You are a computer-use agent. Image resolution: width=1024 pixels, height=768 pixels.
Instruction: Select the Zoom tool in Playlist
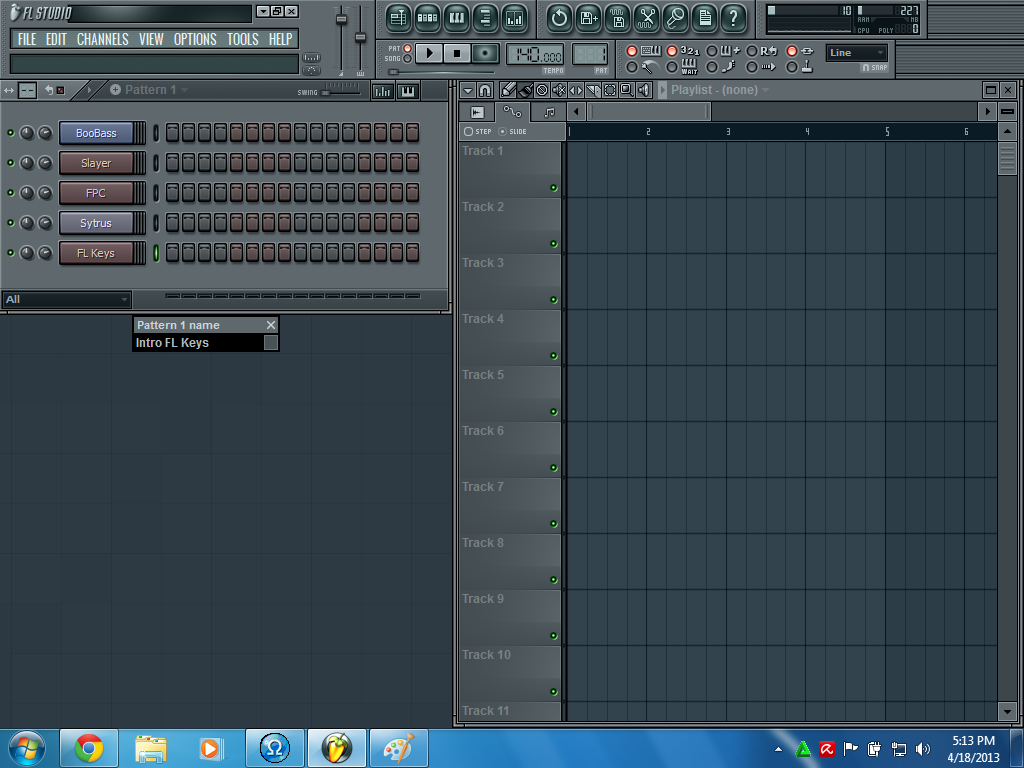click(x=627, y=90)
